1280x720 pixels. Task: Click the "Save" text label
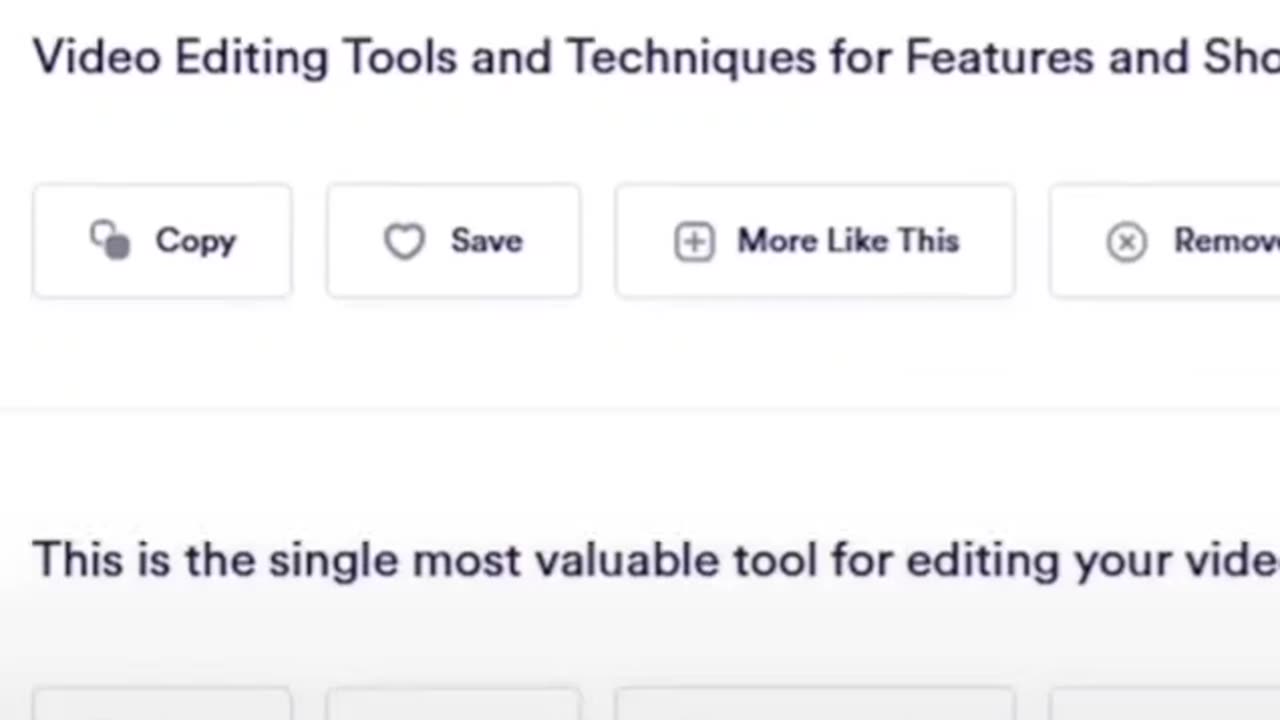(486, 241)
